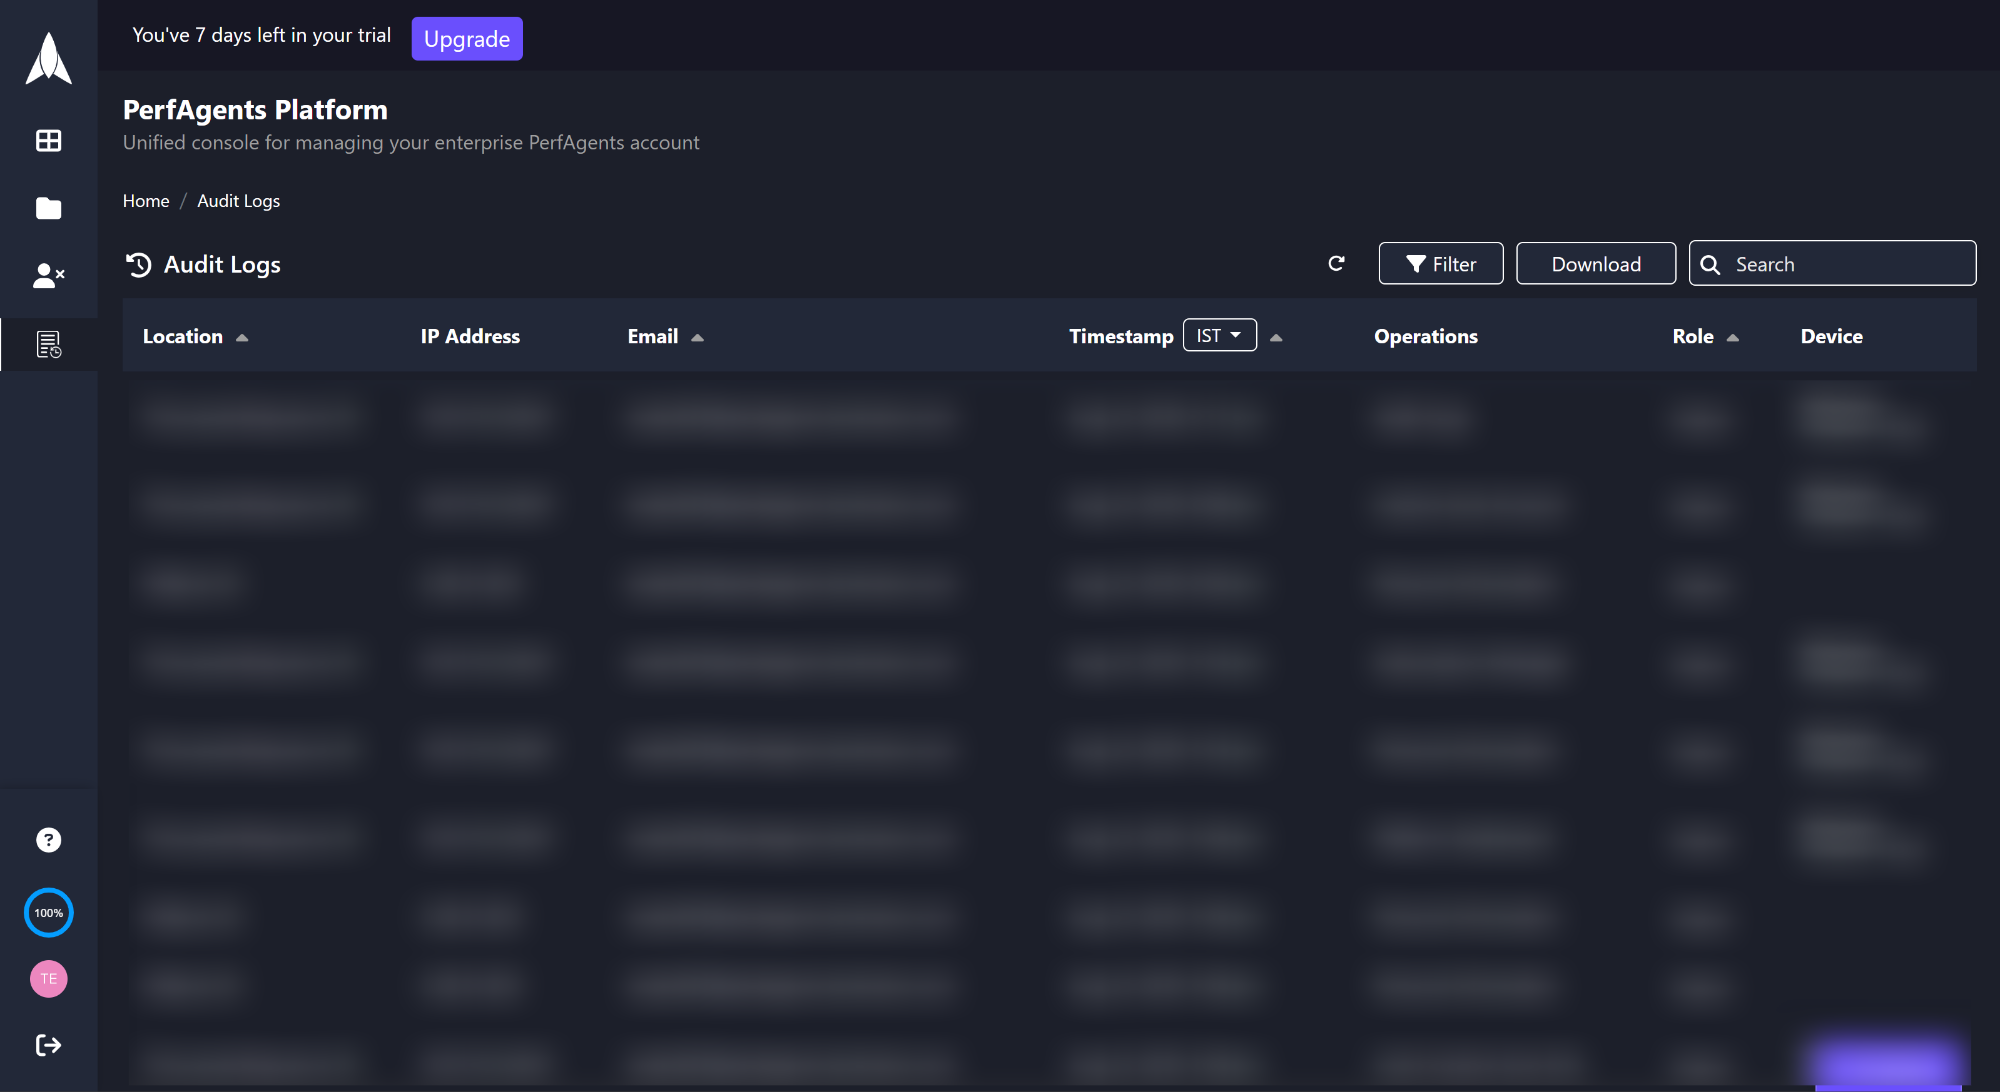Refresh the audit logs table
Viewport: 2000px width, 1092px height.
click(x=1336, y=263)
